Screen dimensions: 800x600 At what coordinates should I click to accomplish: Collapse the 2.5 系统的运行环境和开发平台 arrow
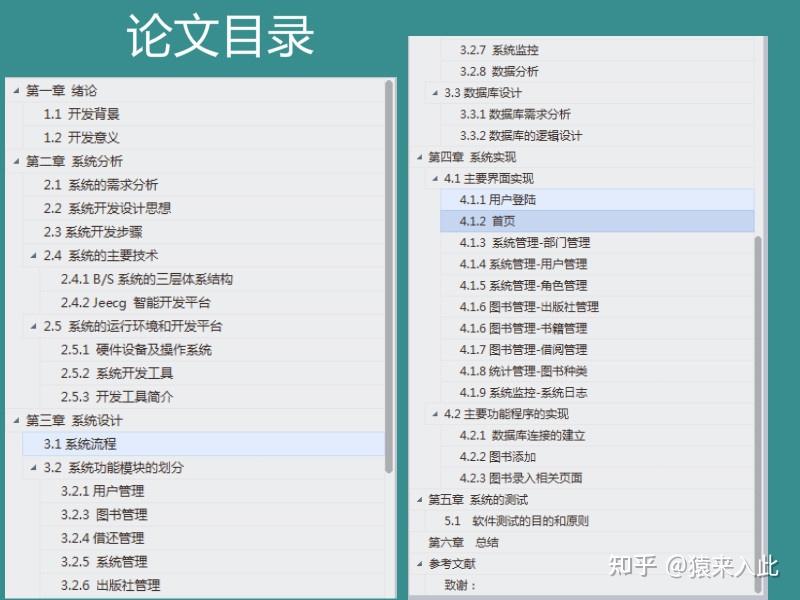point(34,326)
